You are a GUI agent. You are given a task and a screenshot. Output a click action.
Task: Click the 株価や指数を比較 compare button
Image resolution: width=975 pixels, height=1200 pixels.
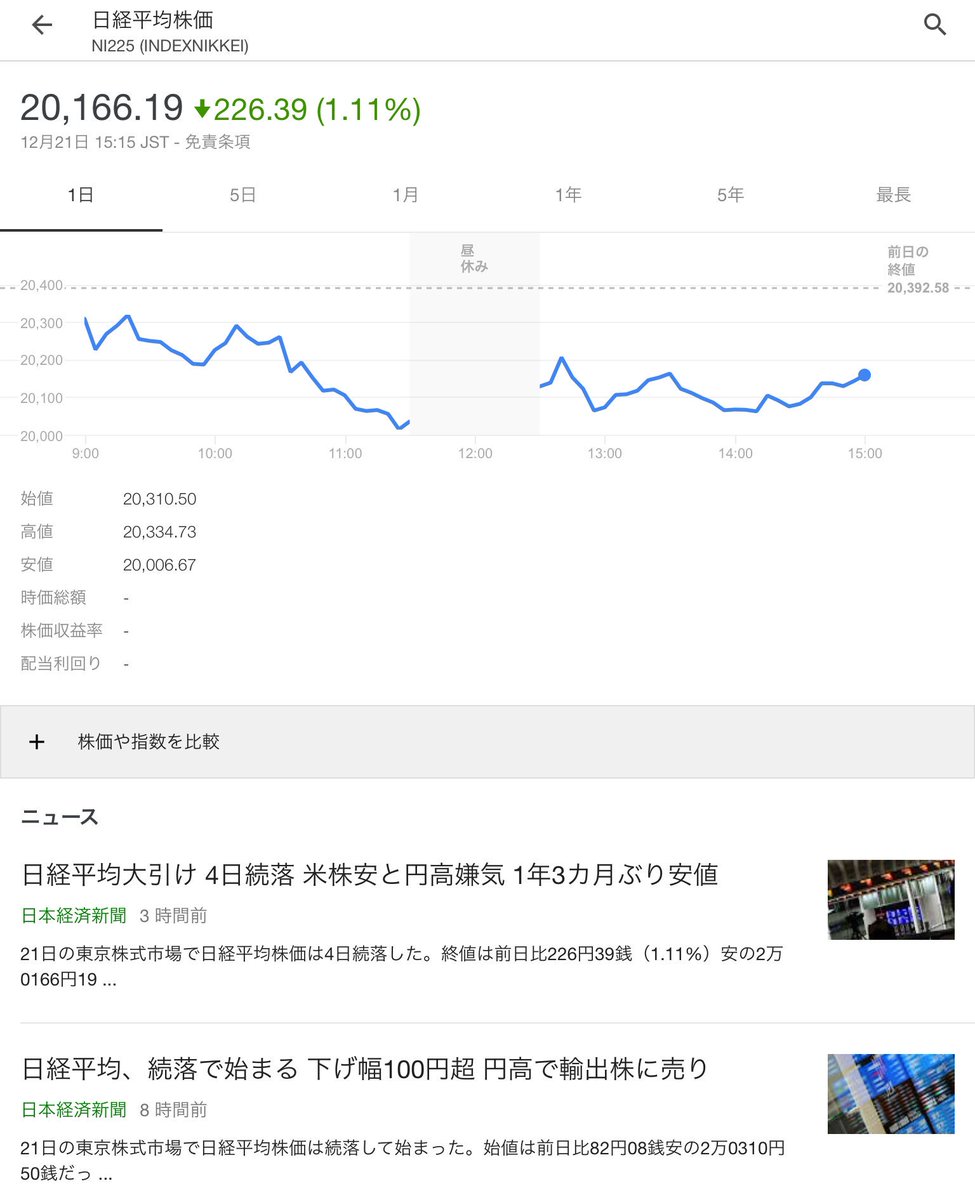click(x=487, y=742)
